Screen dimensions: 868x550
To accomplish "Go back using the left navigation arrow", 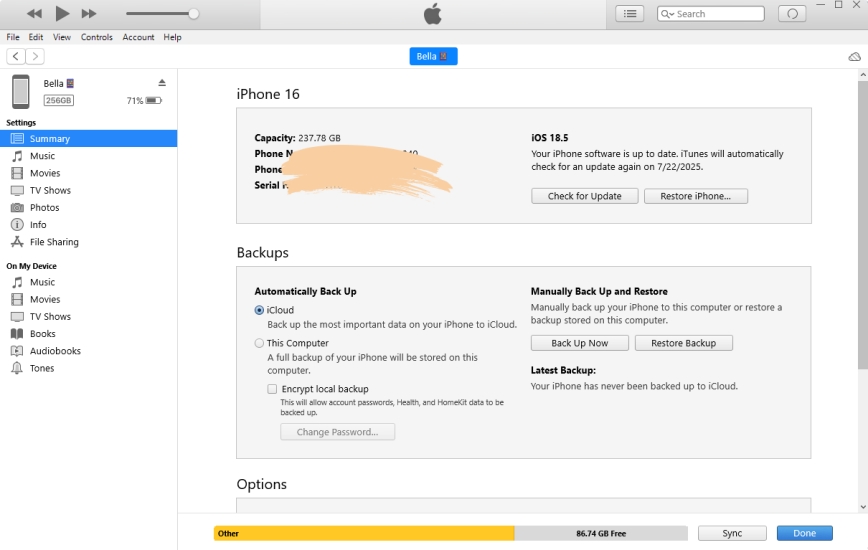I will [16, 57].
